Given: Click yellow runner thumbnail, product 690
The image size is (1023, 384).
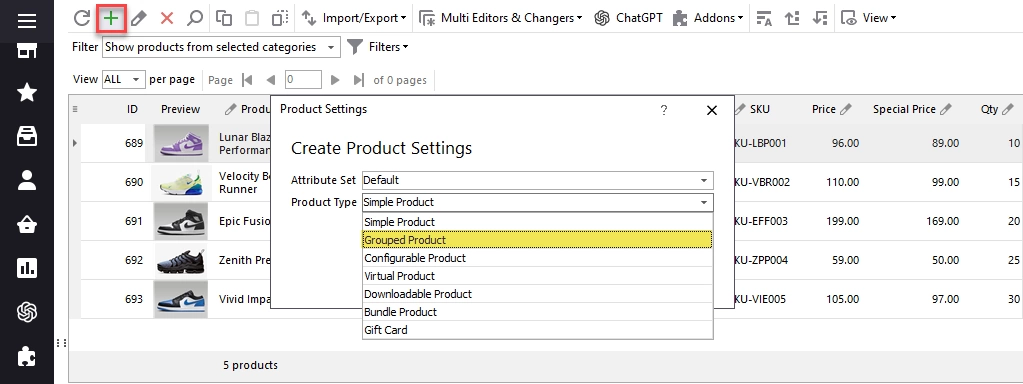Looking at the screenshot, I should coord(181,182).
